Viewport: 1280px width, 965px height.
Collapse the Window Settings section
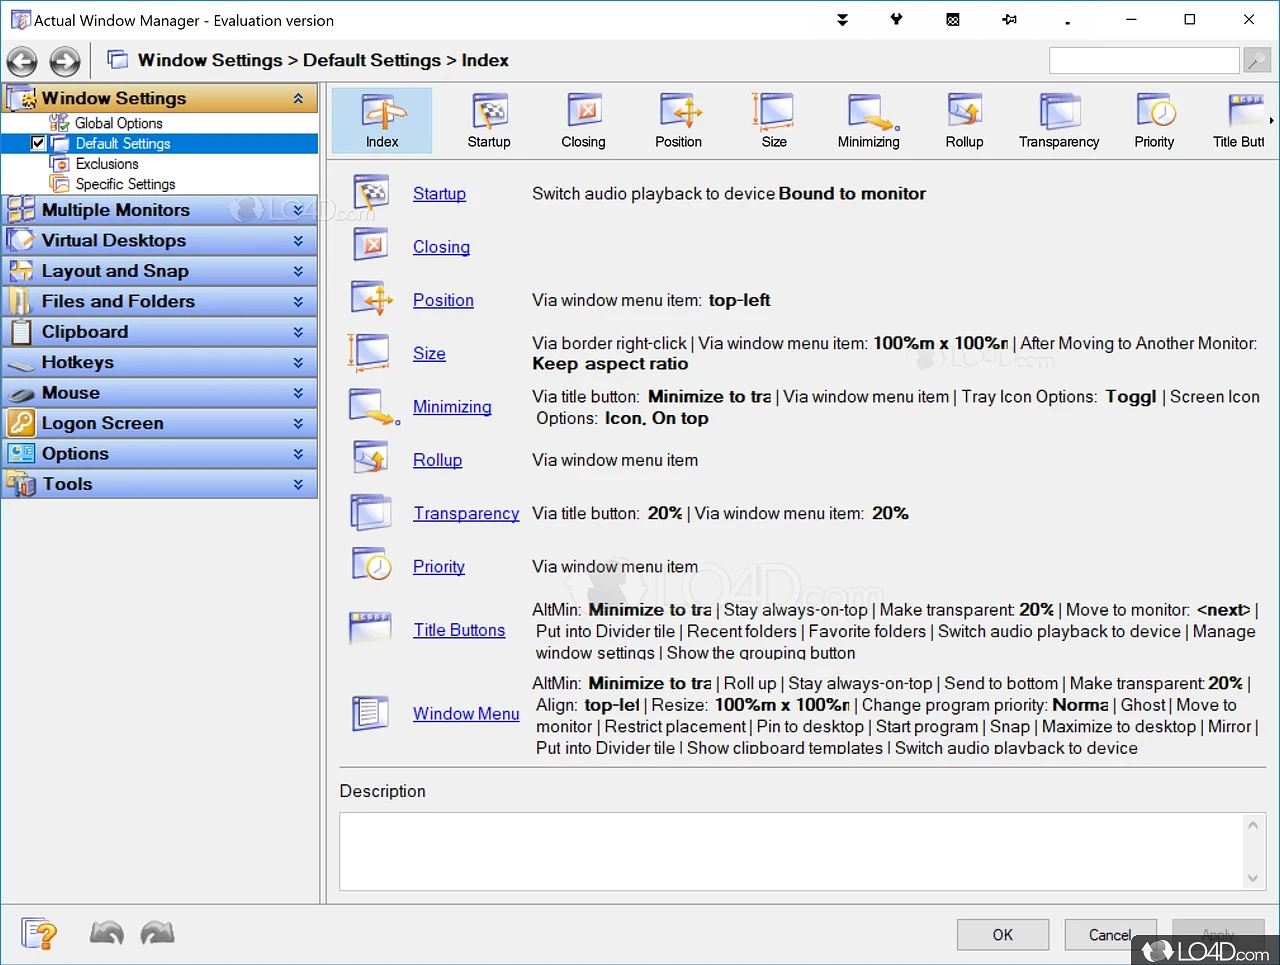click(x=298, y=98)
